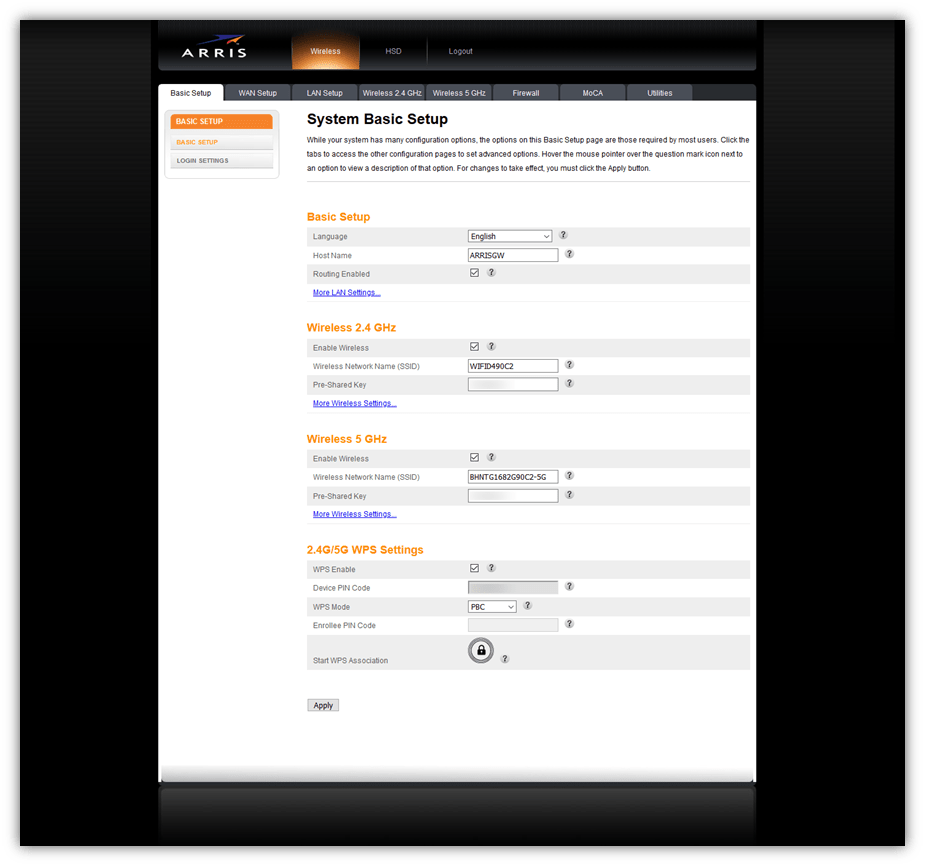This screenshot has width=925, height=866.
Task: Click help icon next to Host Name
Action: 569,254
